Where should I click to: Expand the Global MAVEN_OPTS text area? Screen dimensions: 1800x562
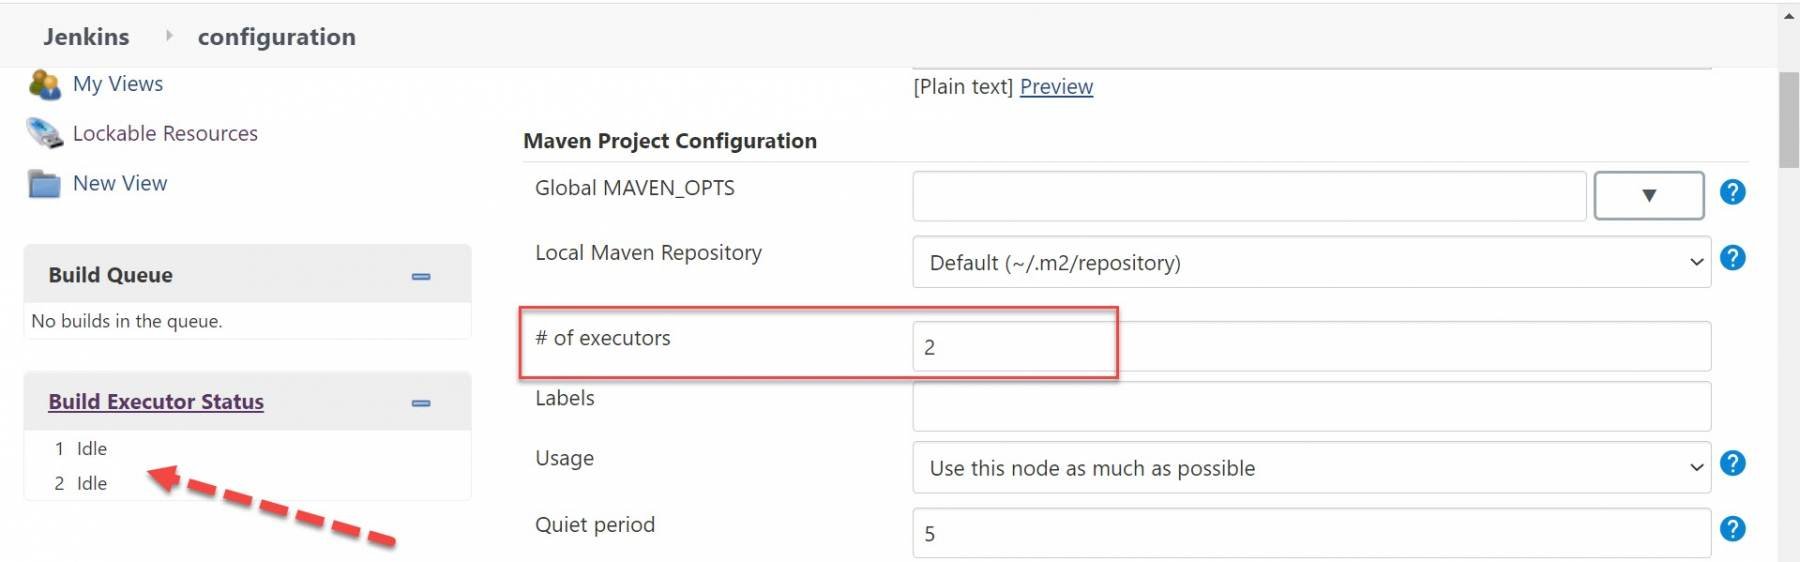coord(1648,195)
